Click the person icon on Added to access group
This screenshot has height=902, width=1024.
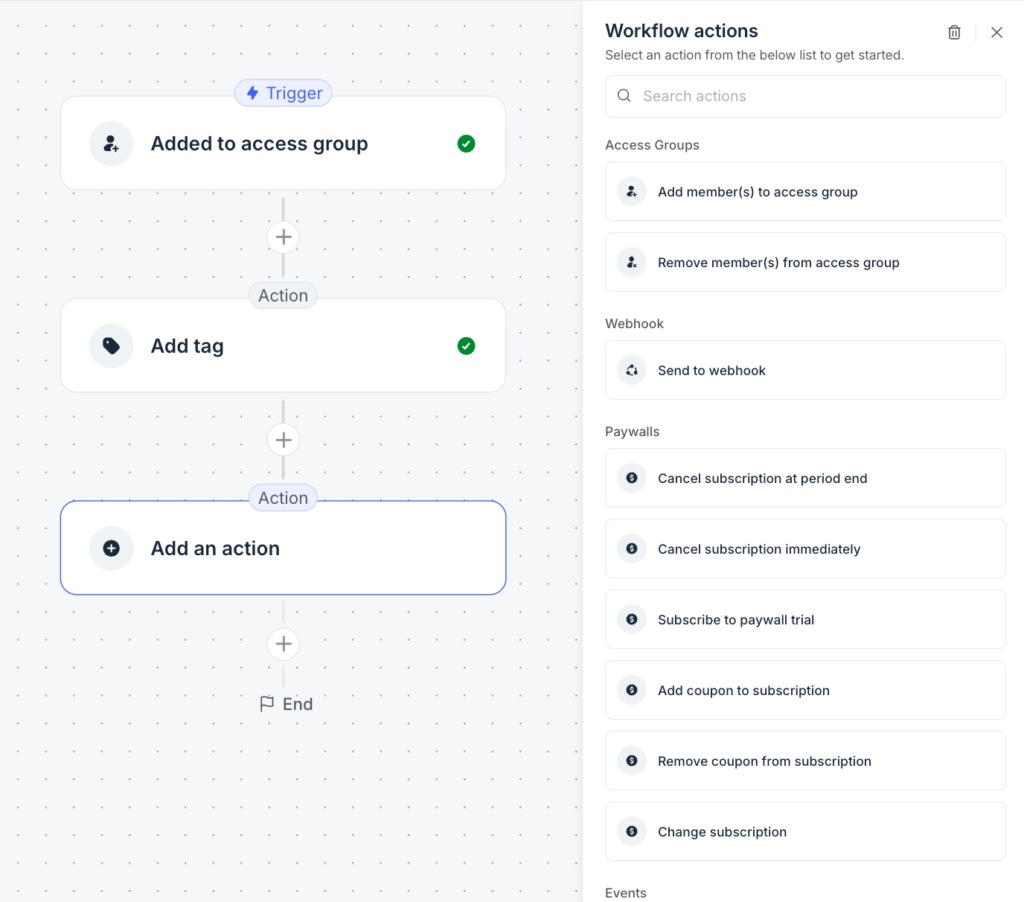[111, 143]
